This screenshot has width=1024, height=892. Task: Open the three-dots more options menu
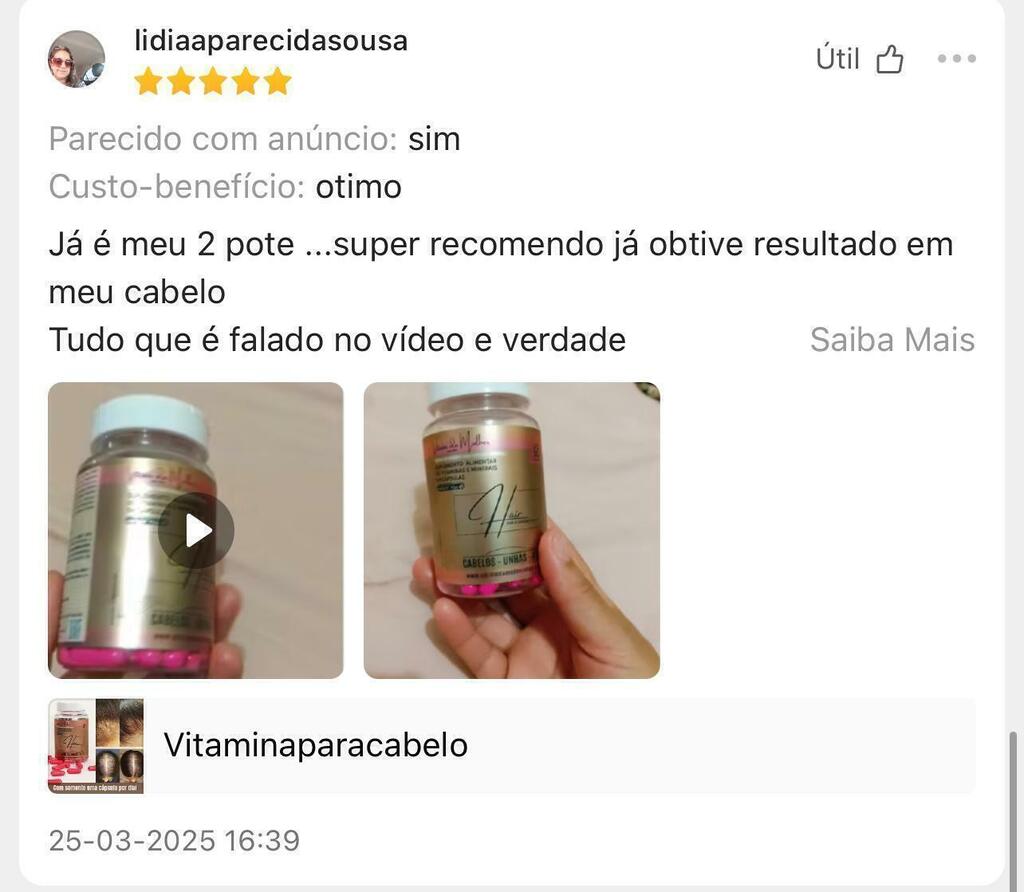[x=957, y=59]
